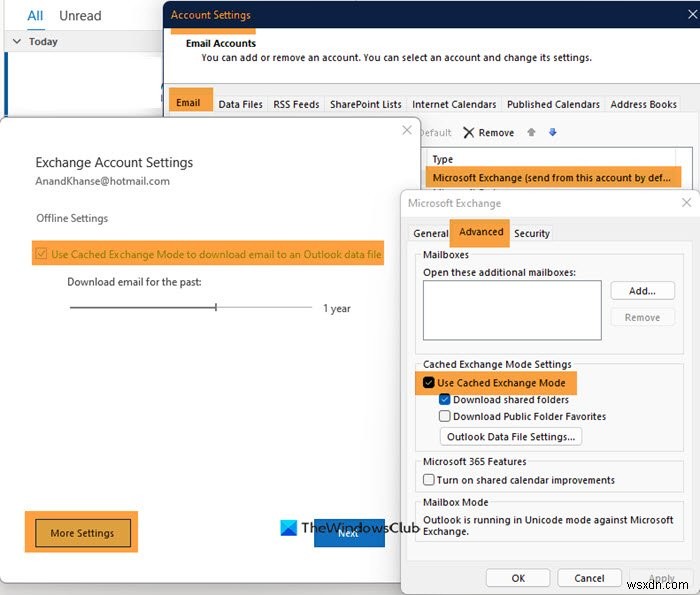700x595 pixels.
Task: Toggle Use Cached Exchange Mode to download email checkbox
Action: click(x=41, y=254)
